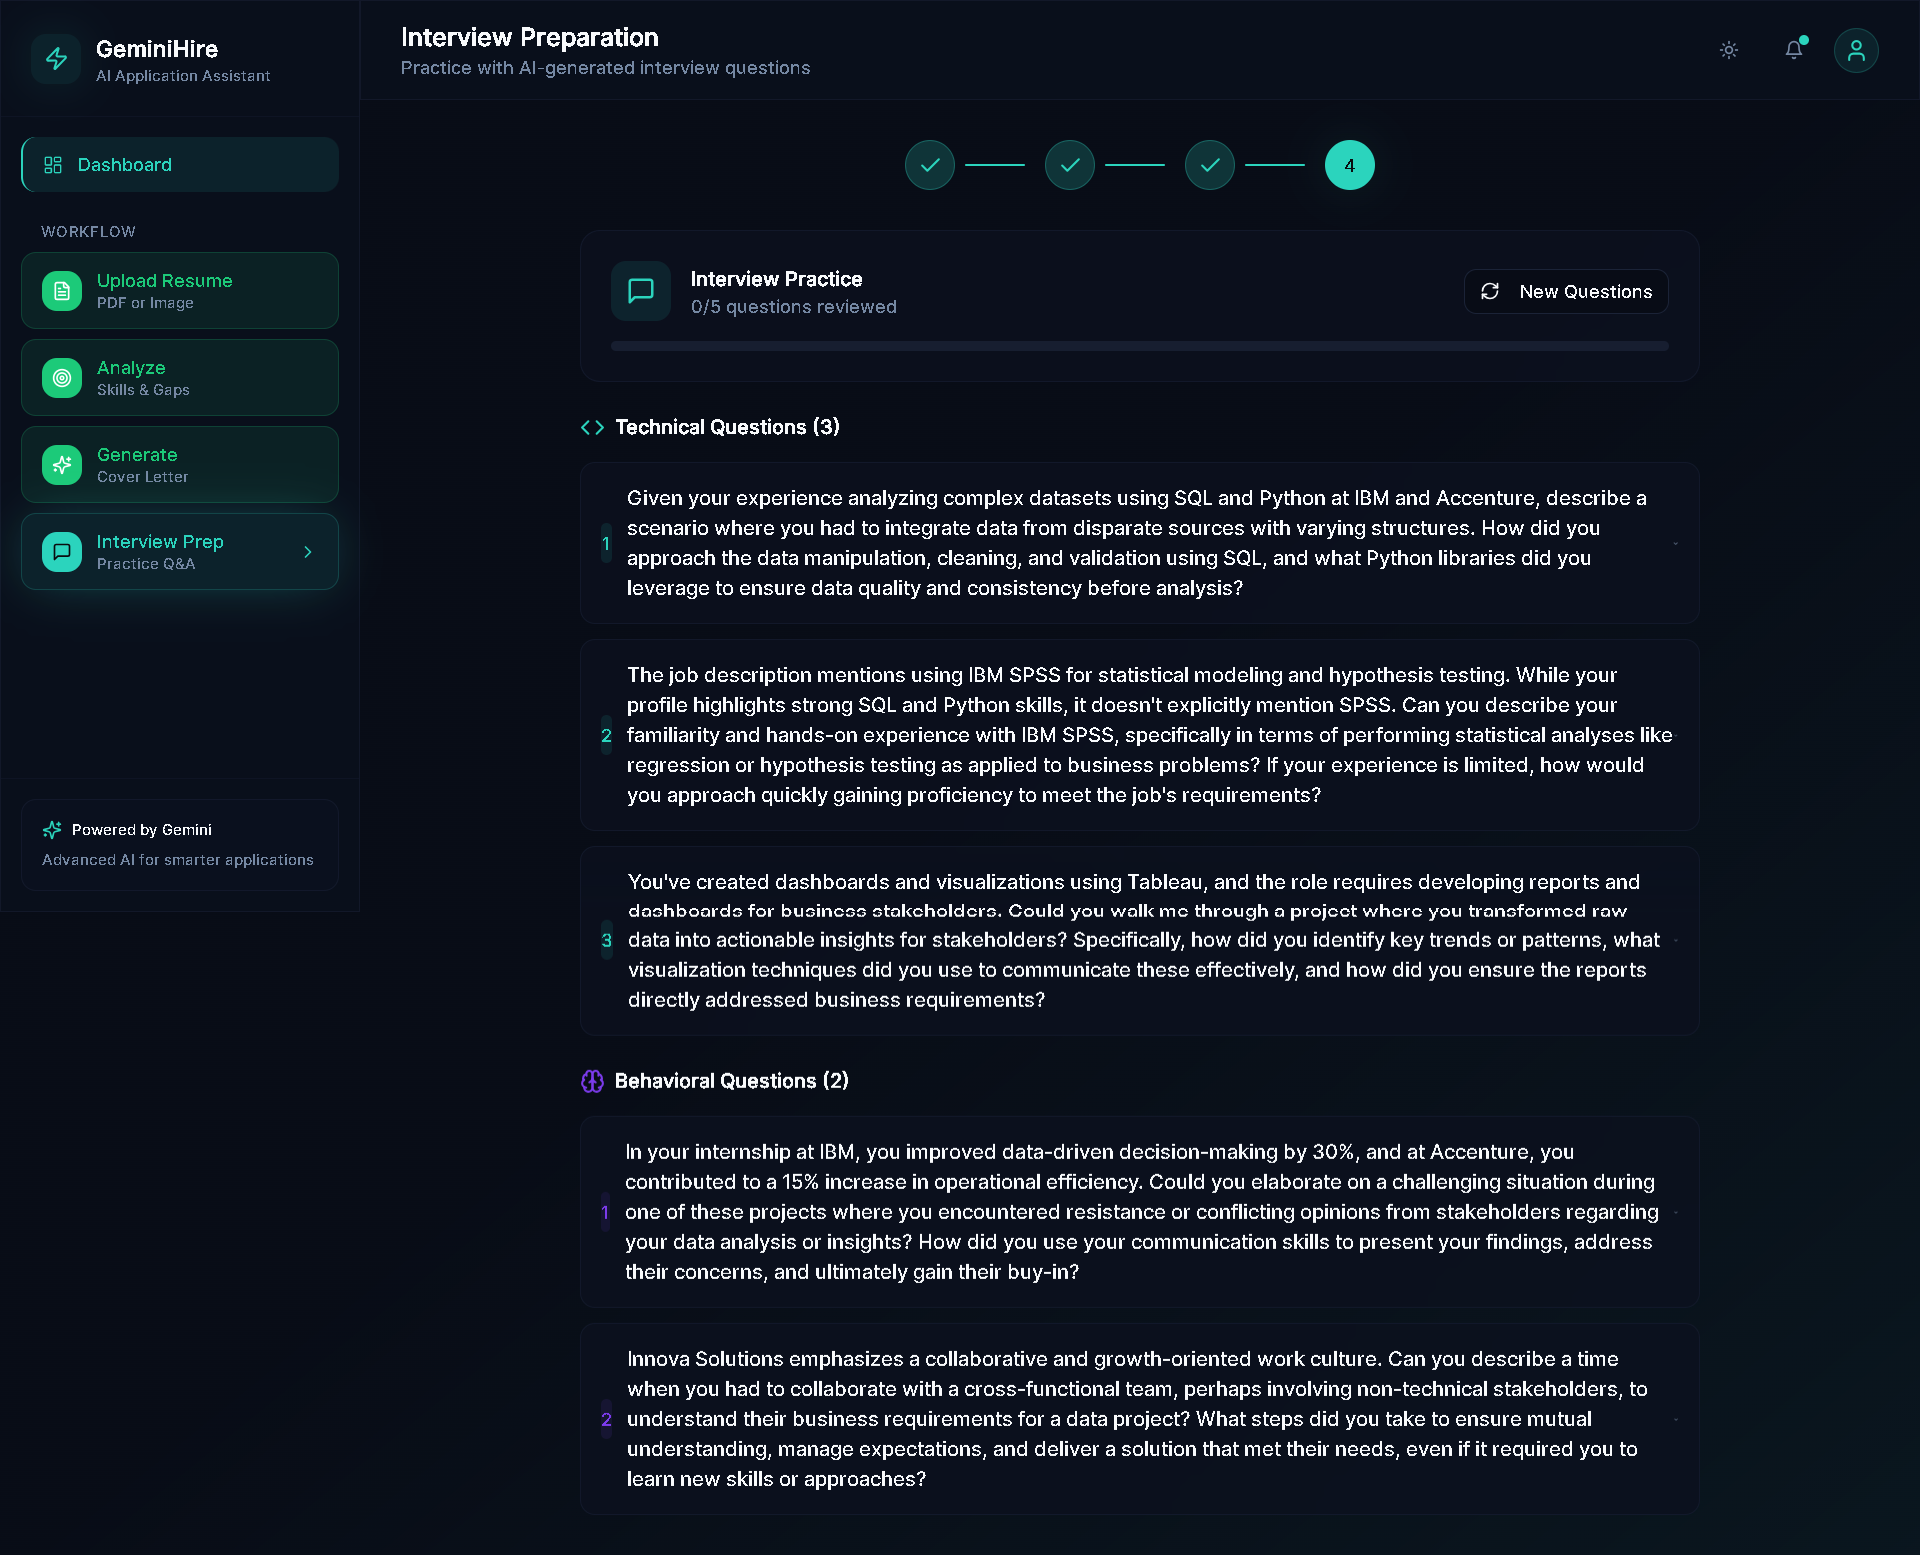Click the Analyze target icon
This screenshot has height=1557, width=1920.
[x=62, y=378]
